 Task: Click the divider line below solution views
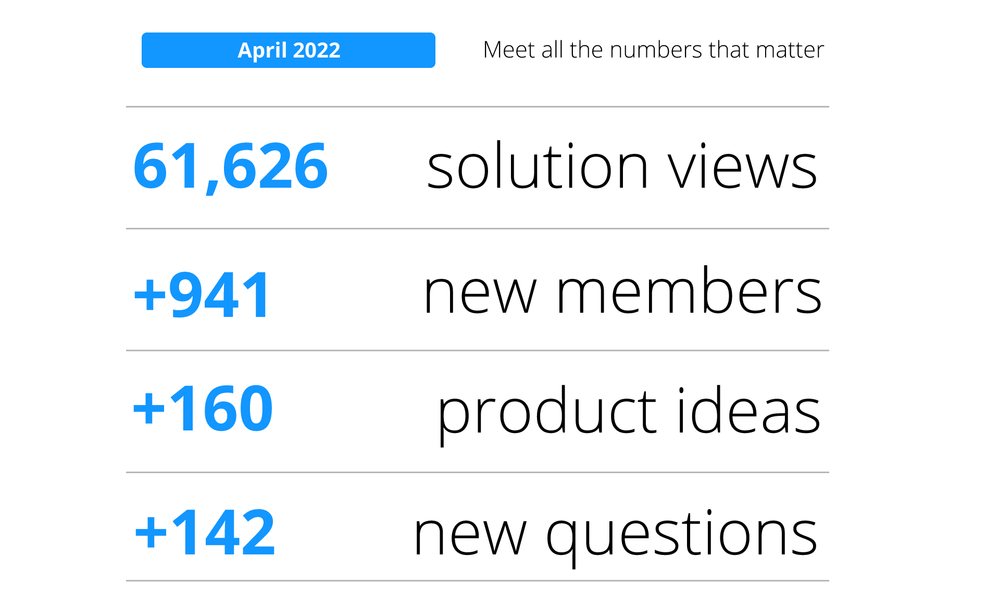[x=477, y=229]
